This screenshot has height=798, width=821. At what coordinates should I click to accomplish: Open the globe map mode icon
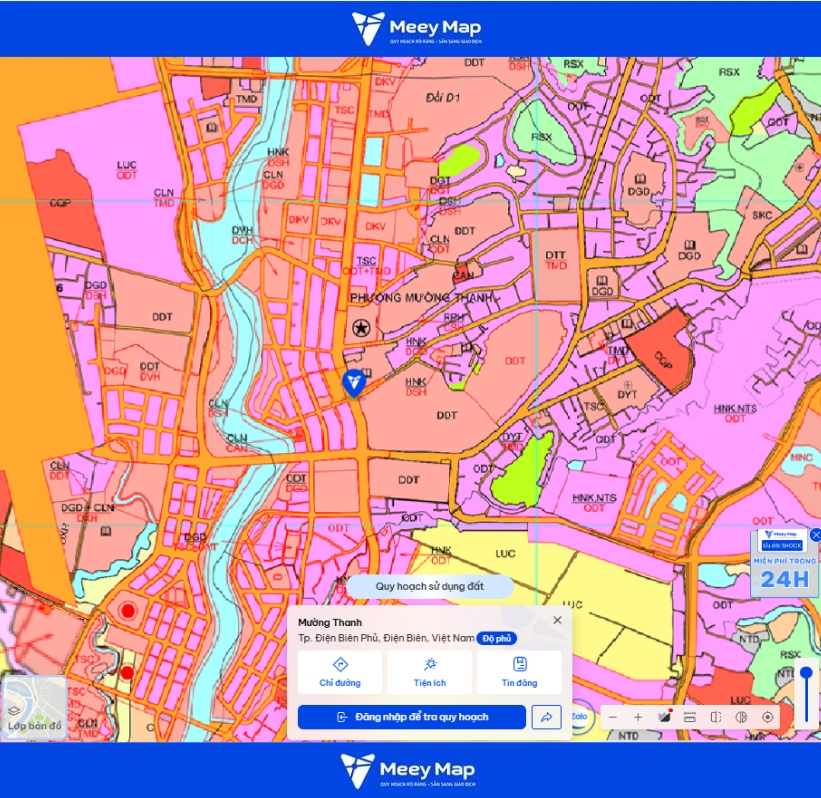point(741,717)
